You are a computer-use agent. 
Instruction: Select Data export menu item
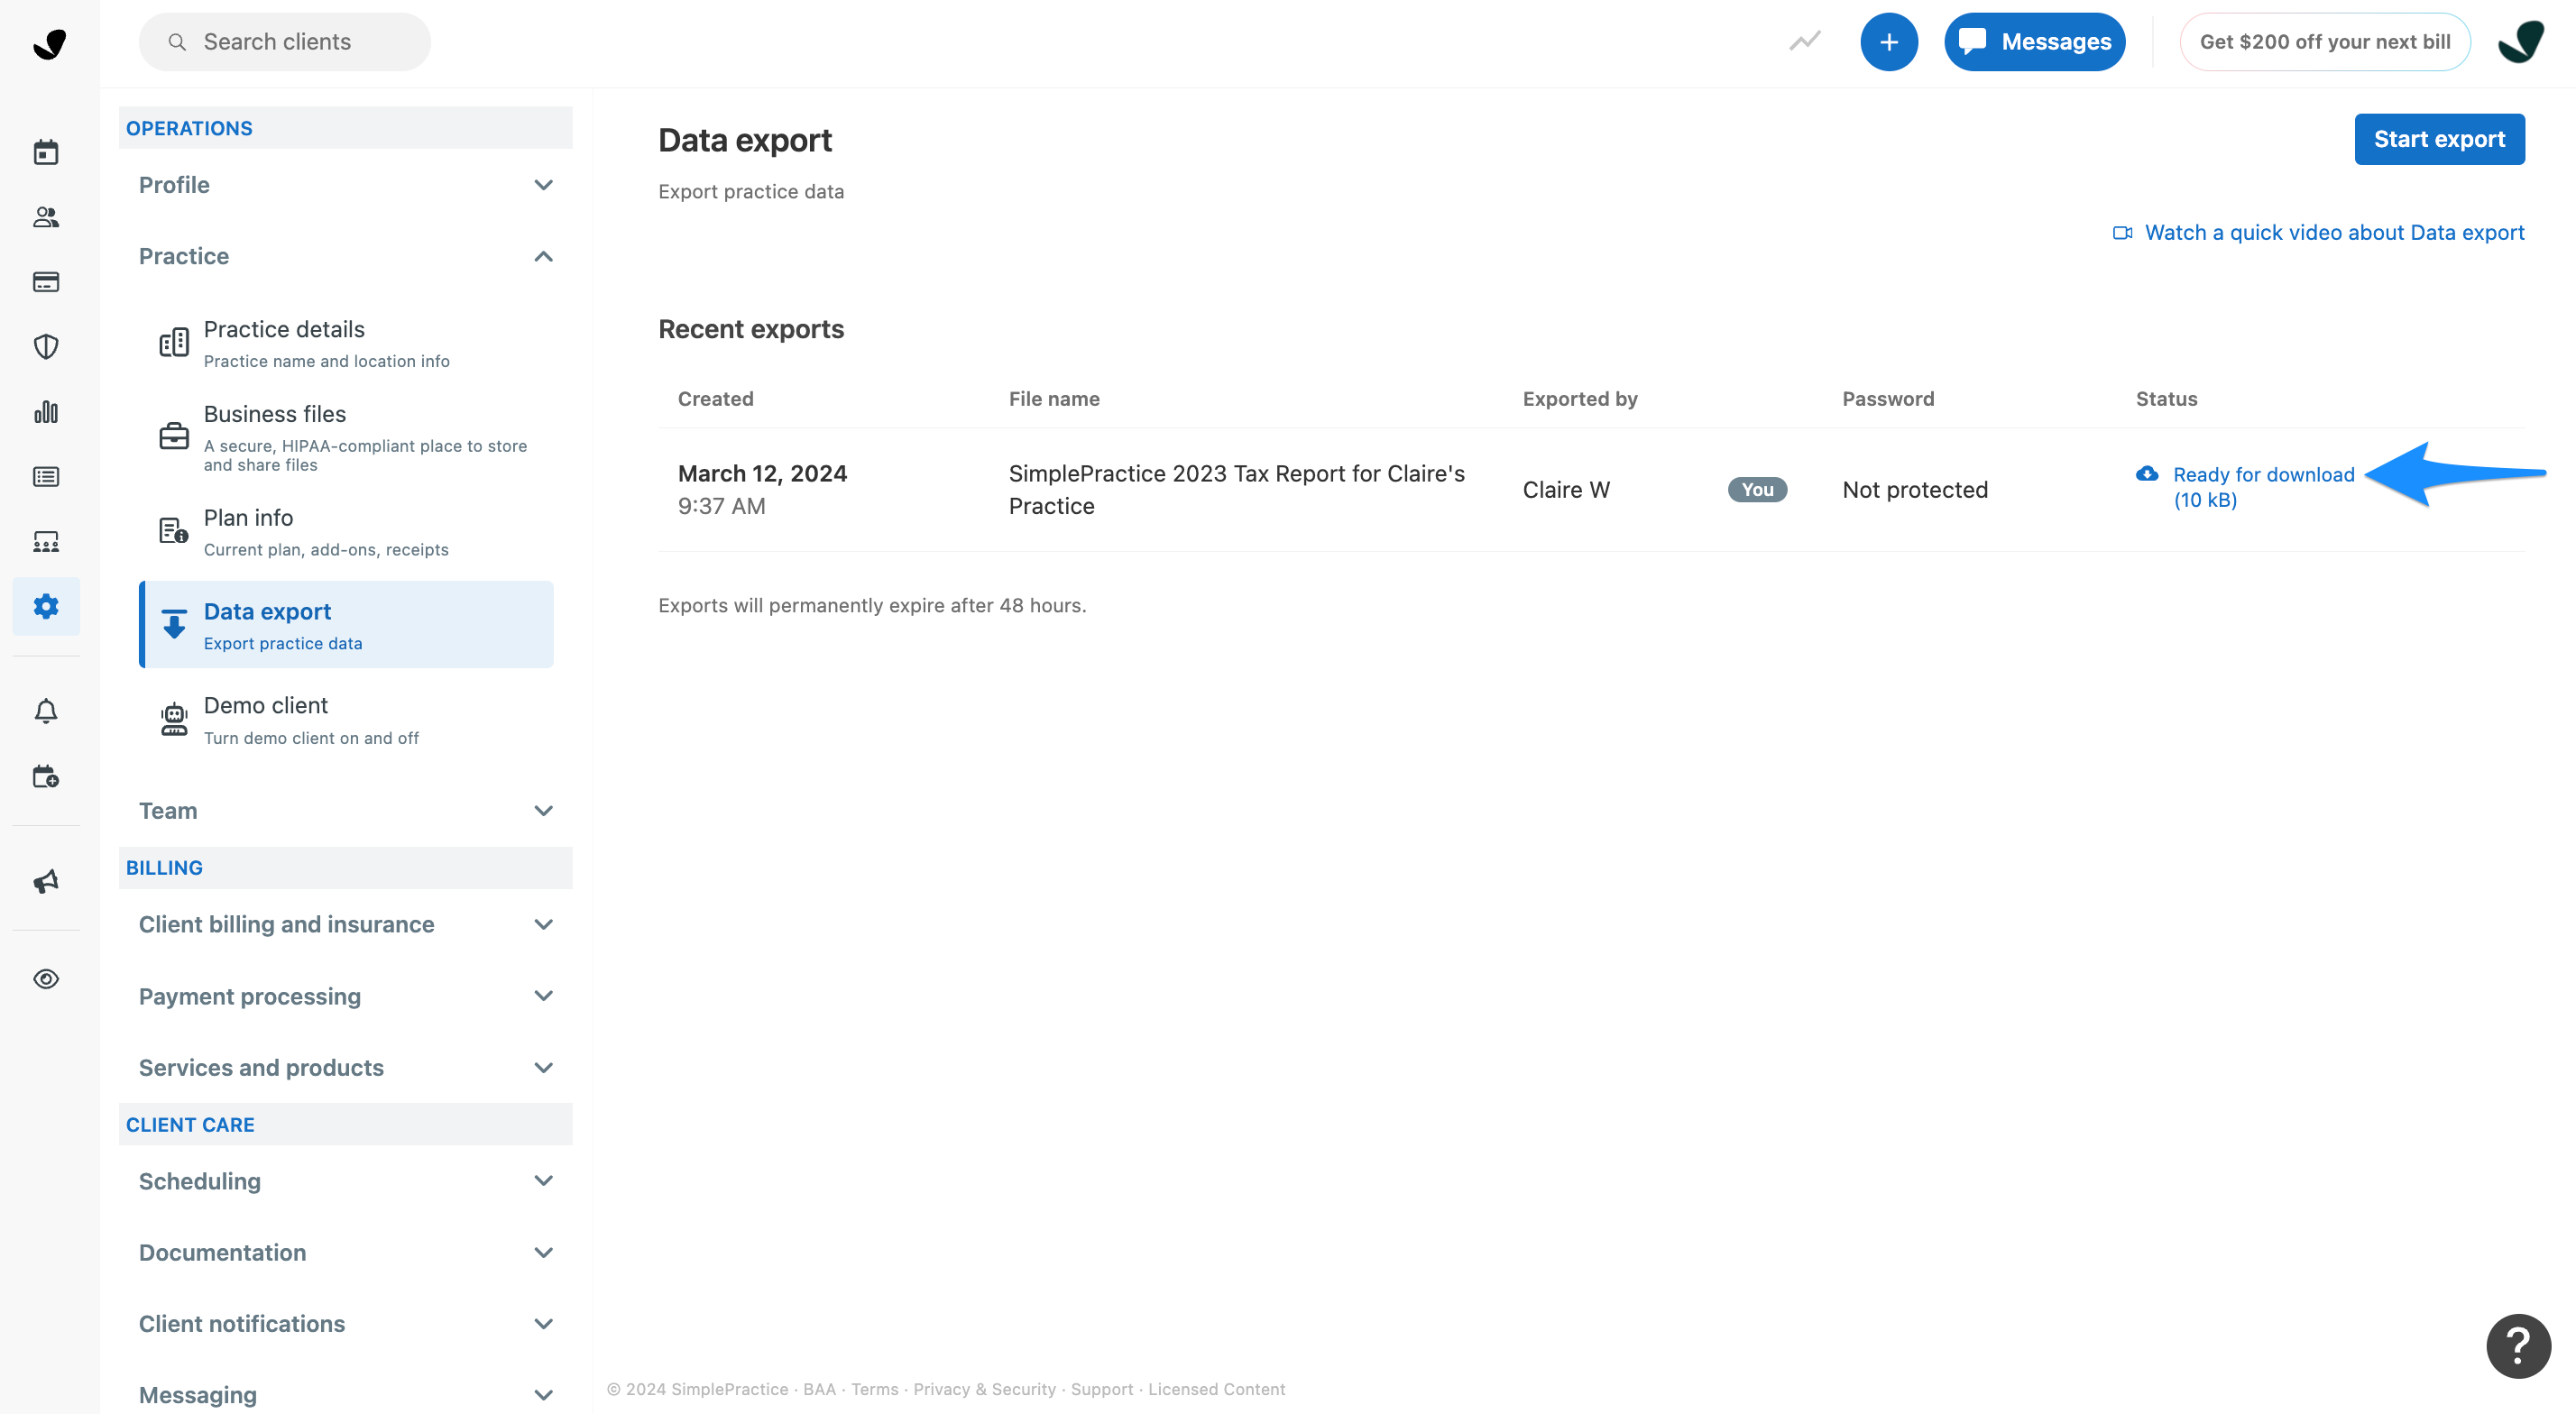[x=346, y=624]
